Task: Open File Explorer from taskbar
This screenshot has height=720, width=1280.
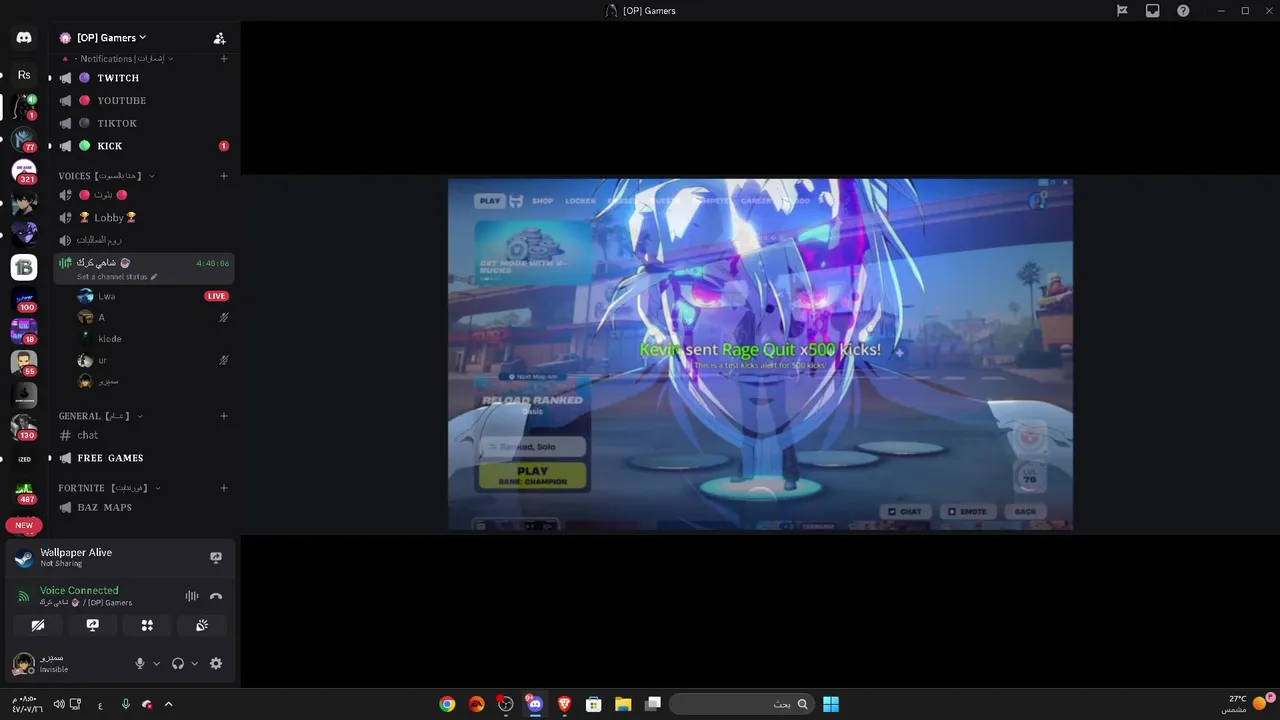Action: point(623,704)
